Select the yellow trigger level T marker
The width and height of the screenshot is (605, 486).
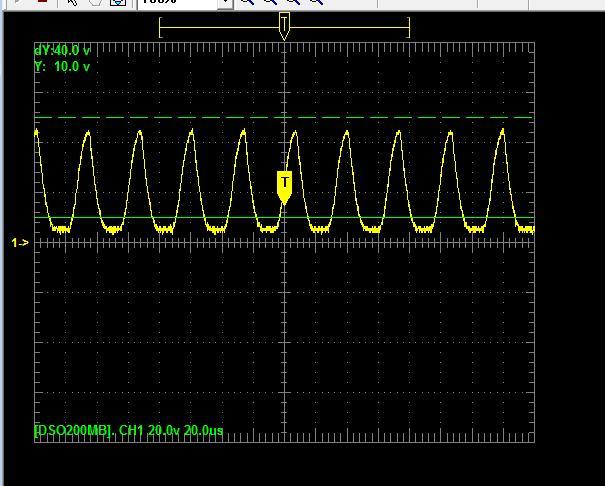pyautogui.click(x=285, y=184)
